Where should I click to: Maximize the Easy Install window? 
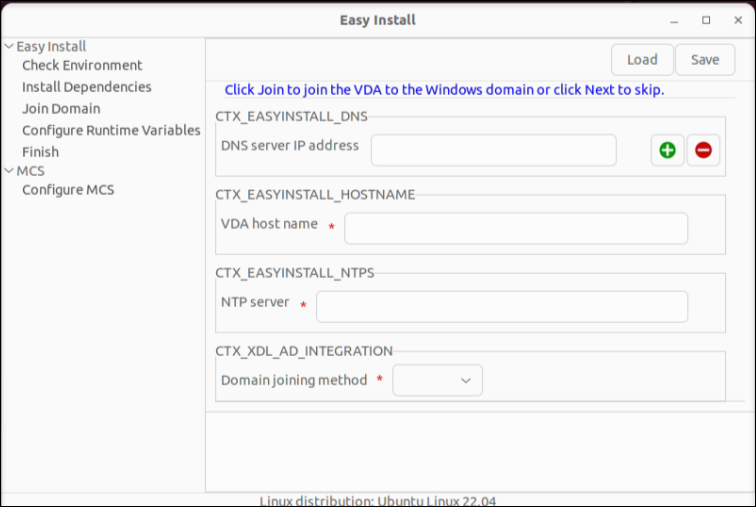[706, 20]
